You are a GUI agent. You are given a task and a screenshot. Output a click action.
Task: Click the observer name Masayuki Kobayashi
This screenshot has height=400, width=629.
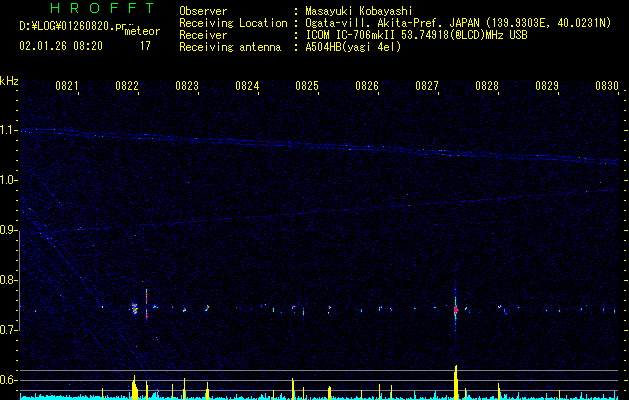click(359, 11)
